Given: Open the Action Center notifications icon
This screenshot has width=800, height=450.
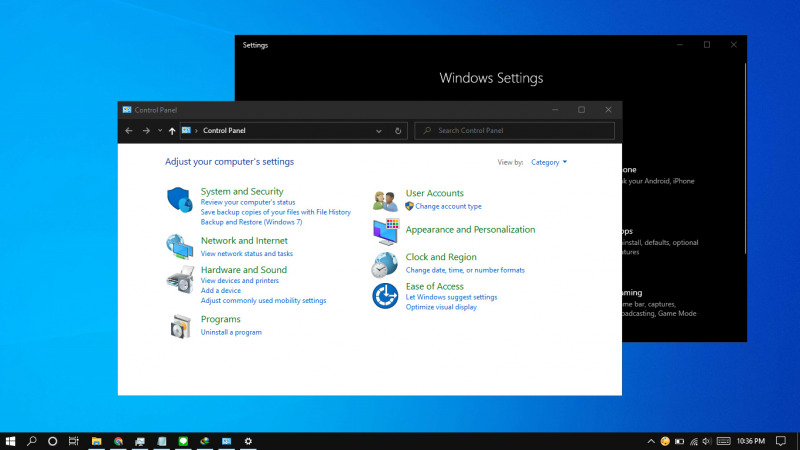Looking at the screenshot, I should point(781,441).
